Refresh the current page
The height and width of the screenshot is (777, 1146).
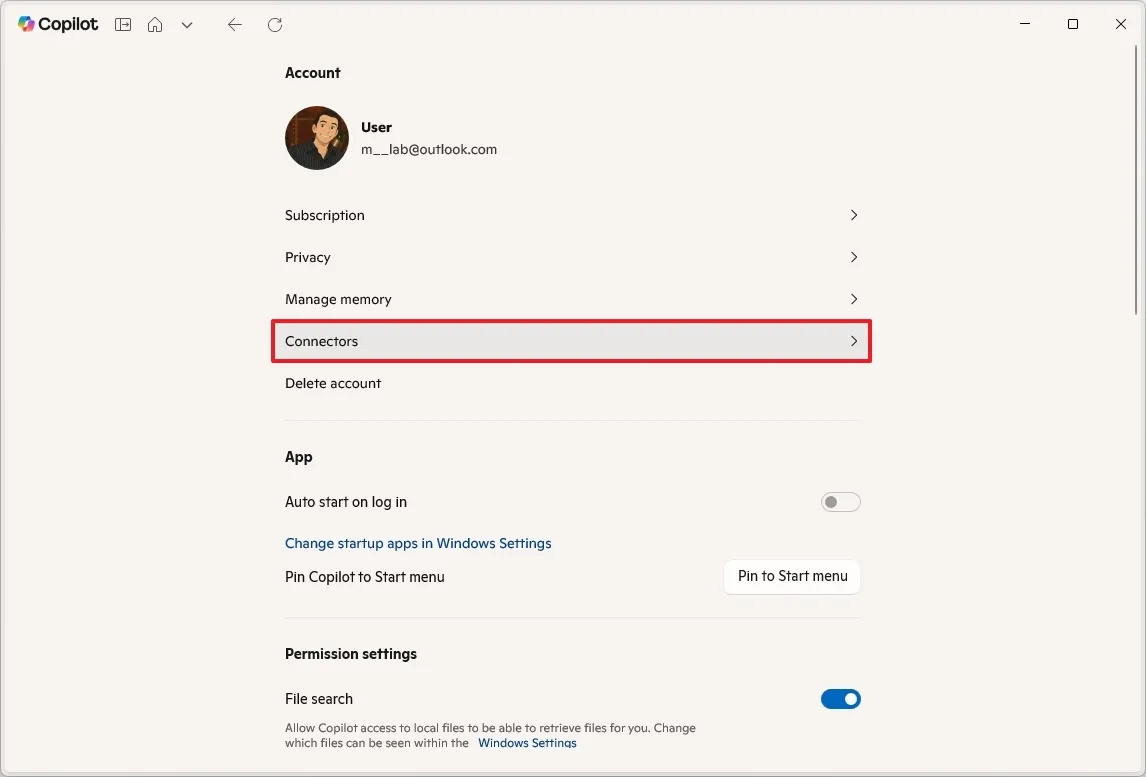275,24
